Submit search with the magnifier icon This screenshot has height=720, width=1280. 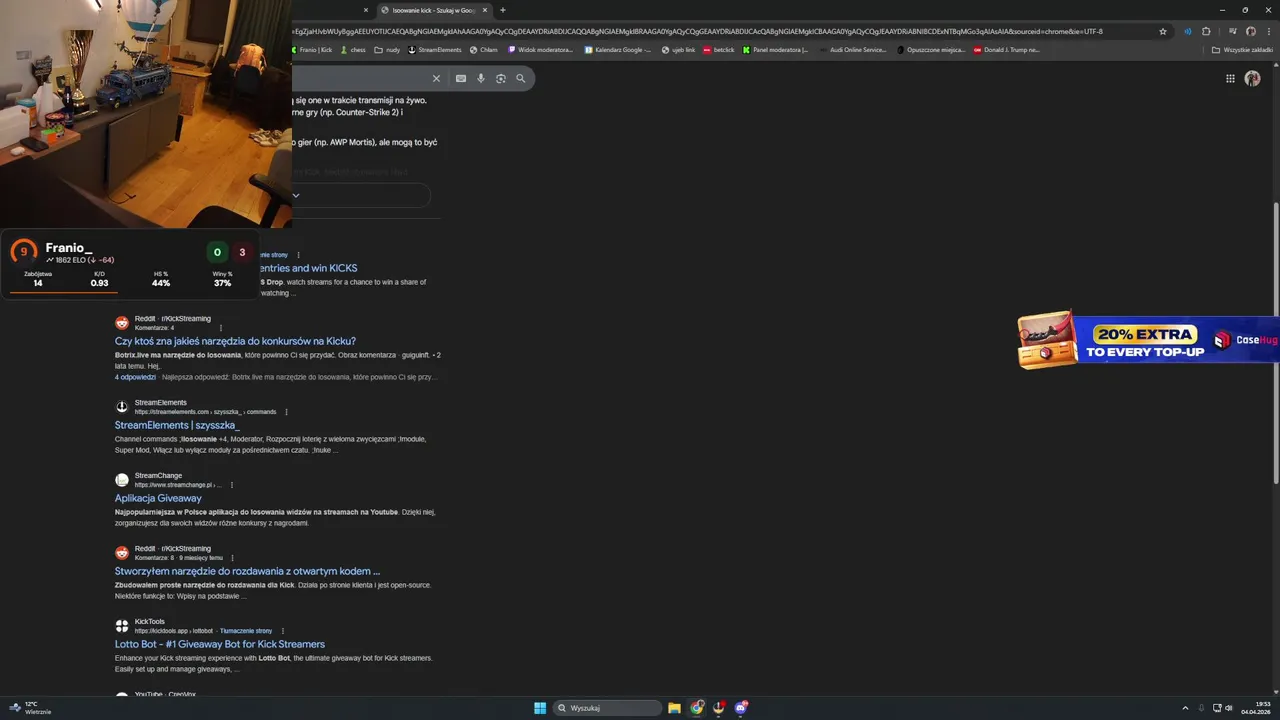tap(520, 78)
